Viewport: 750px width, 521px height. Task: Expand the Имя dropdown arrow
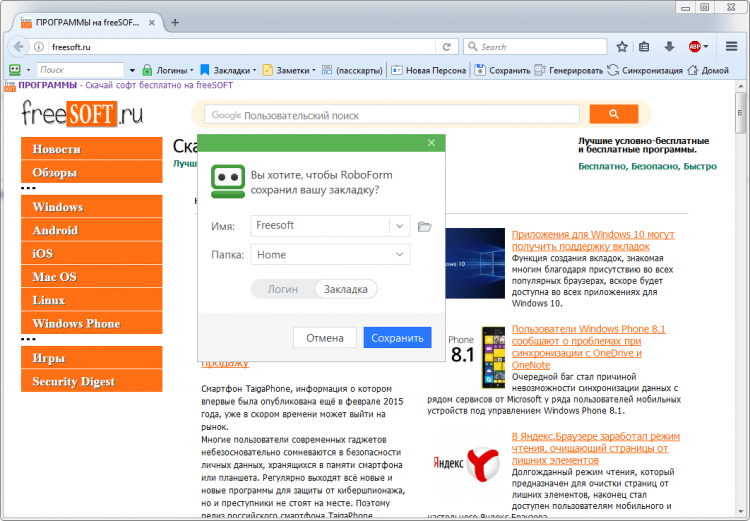pyautogui.click(x=399, y=226)
